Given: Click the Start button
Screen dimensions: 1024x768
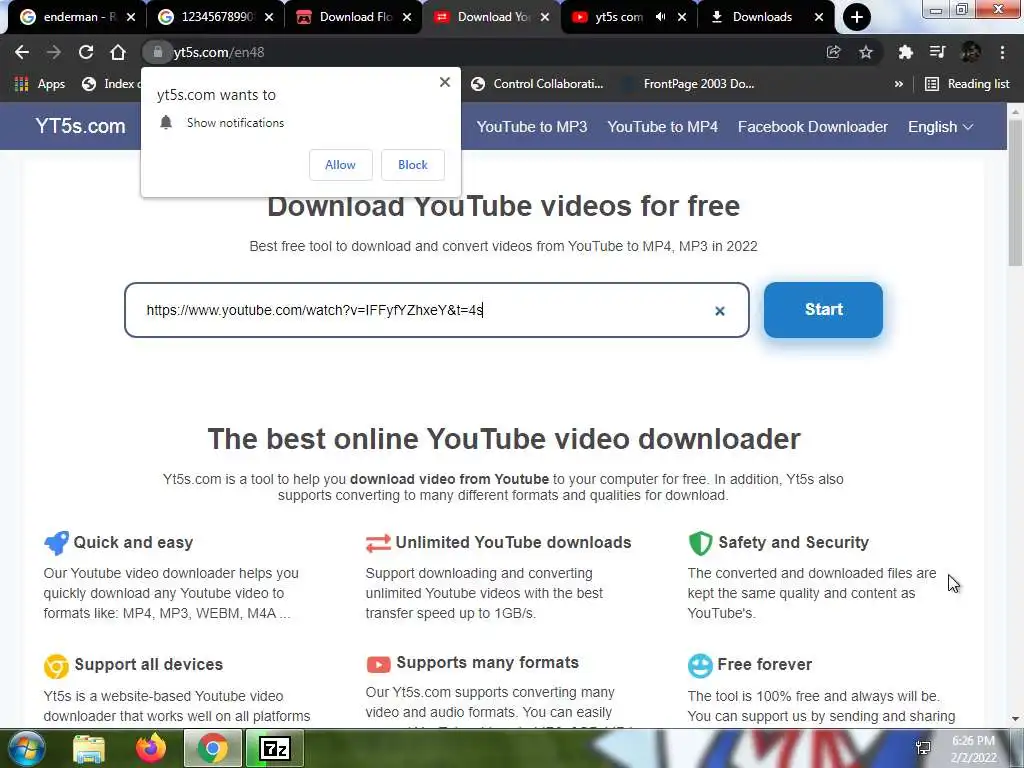Looking at the screenshot, I should pos(824,310).
